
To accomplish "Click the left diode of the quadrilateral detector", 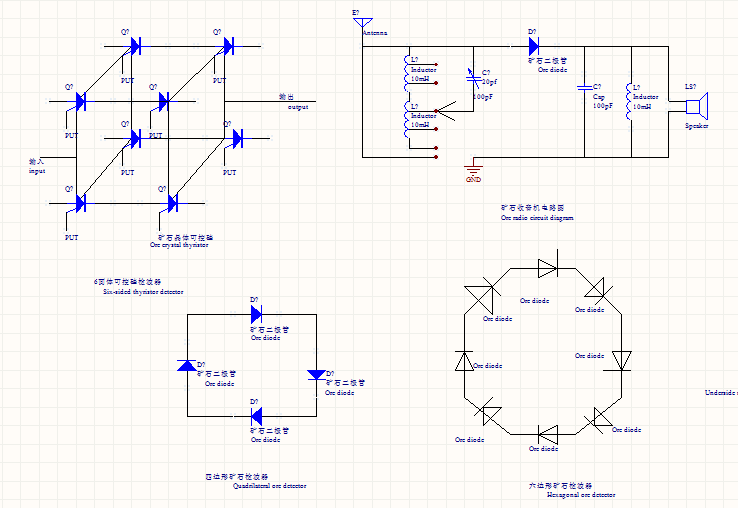I will [187, 366].
